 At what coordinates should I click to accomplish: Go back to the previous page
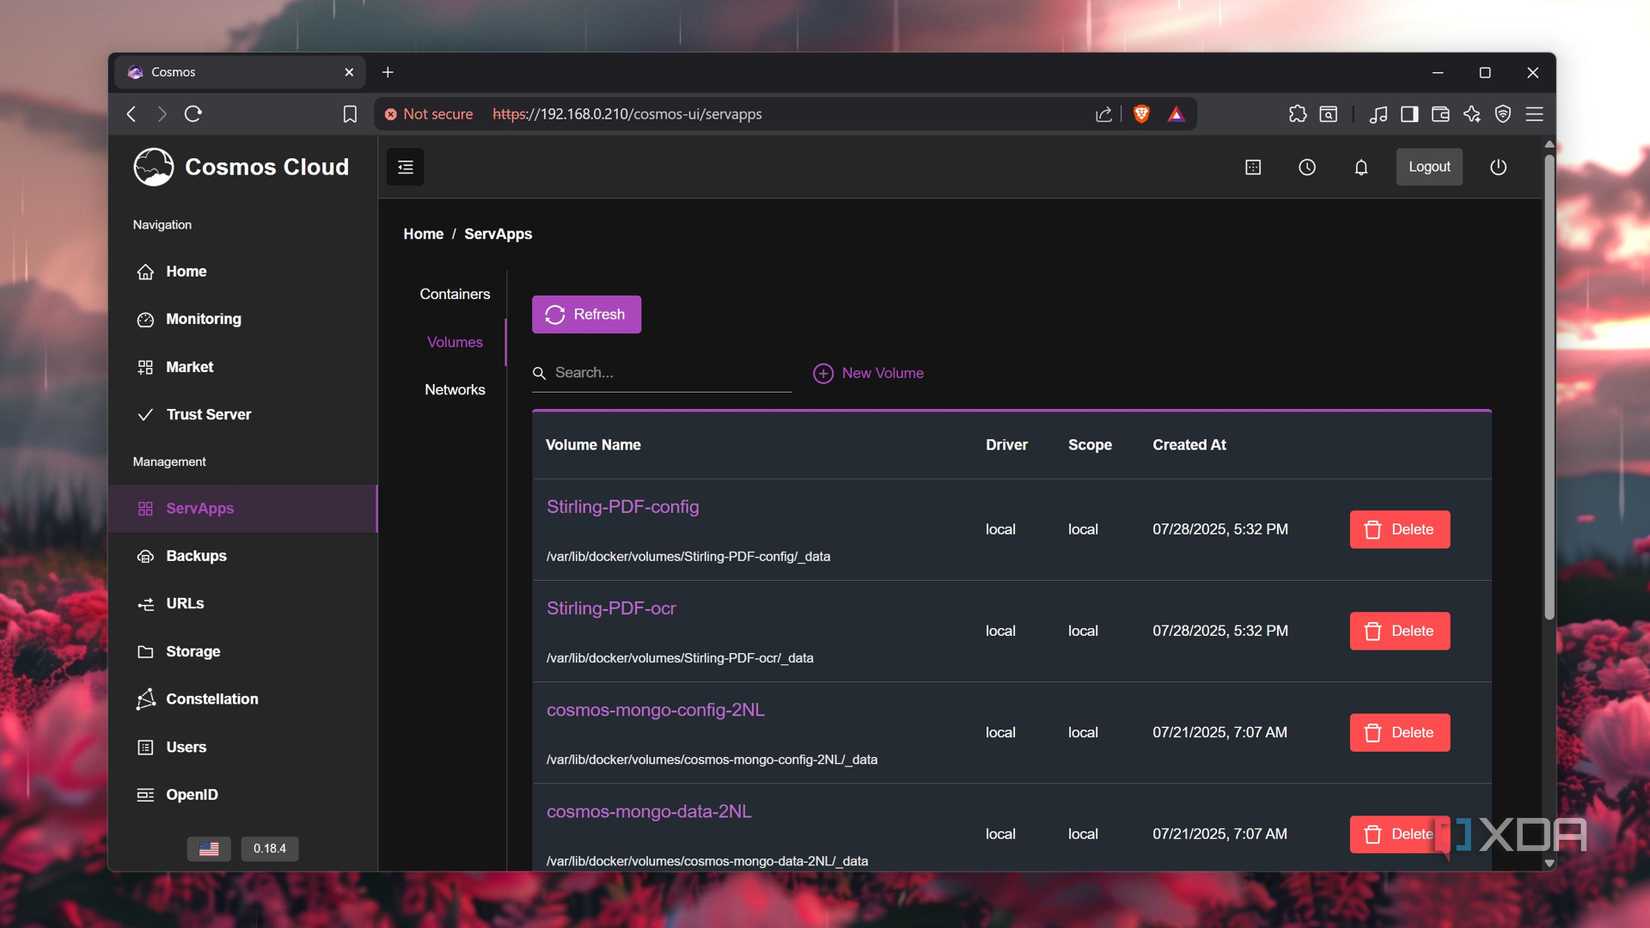click(x=131, y=114)
